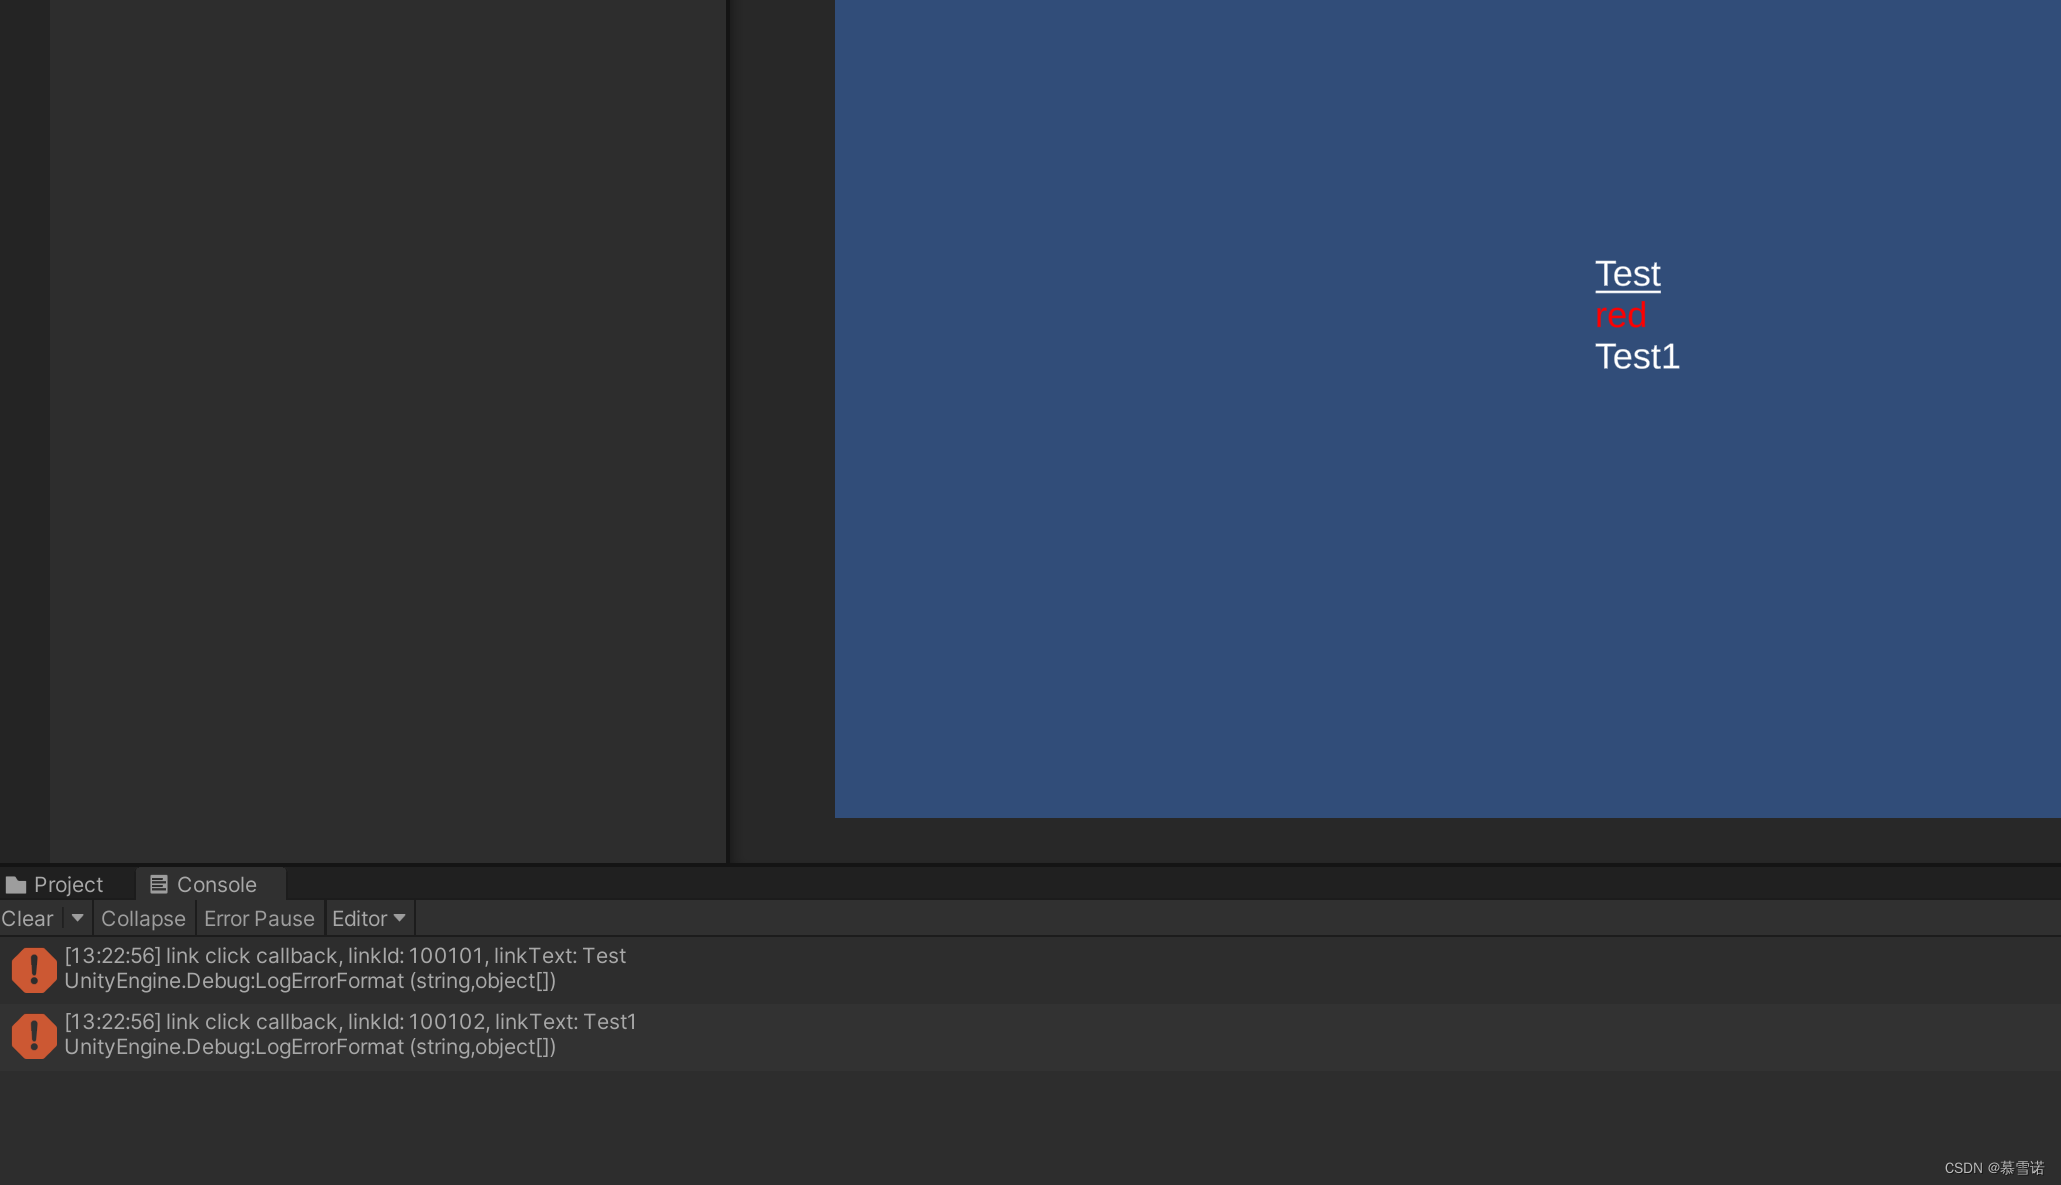The height and width of the screenshot is (1185, 2061).
Task: Toggle the Editor filter in console
Action: (x=365, y=917)
